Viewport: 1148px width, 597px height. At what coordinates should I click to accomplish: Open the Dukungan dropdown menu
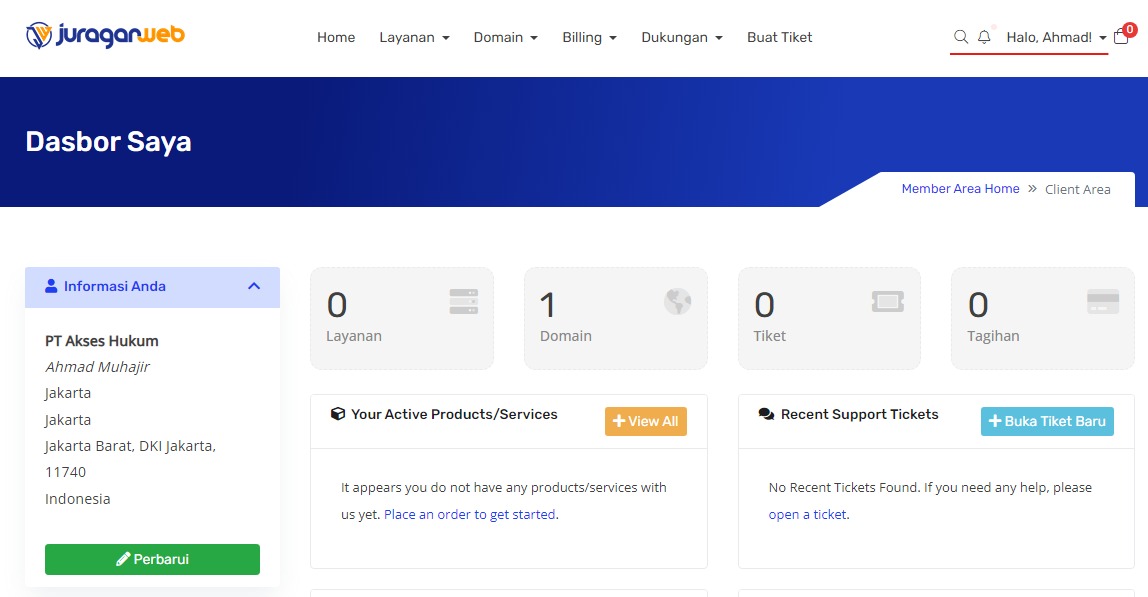point(681,38)
